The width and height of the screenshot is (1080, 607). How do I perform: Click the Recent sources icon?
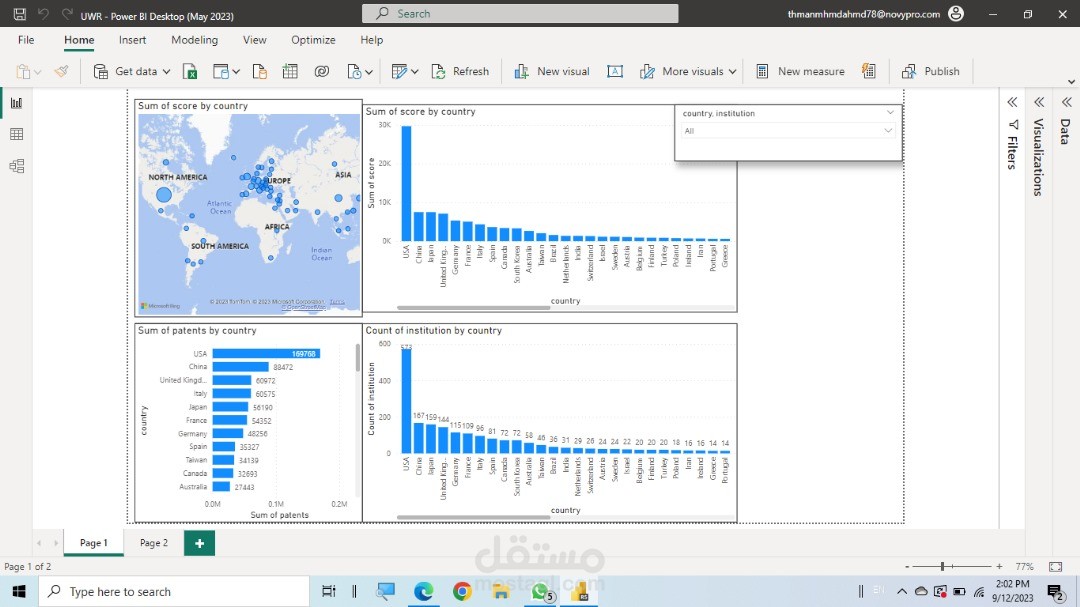pos(354,72)
